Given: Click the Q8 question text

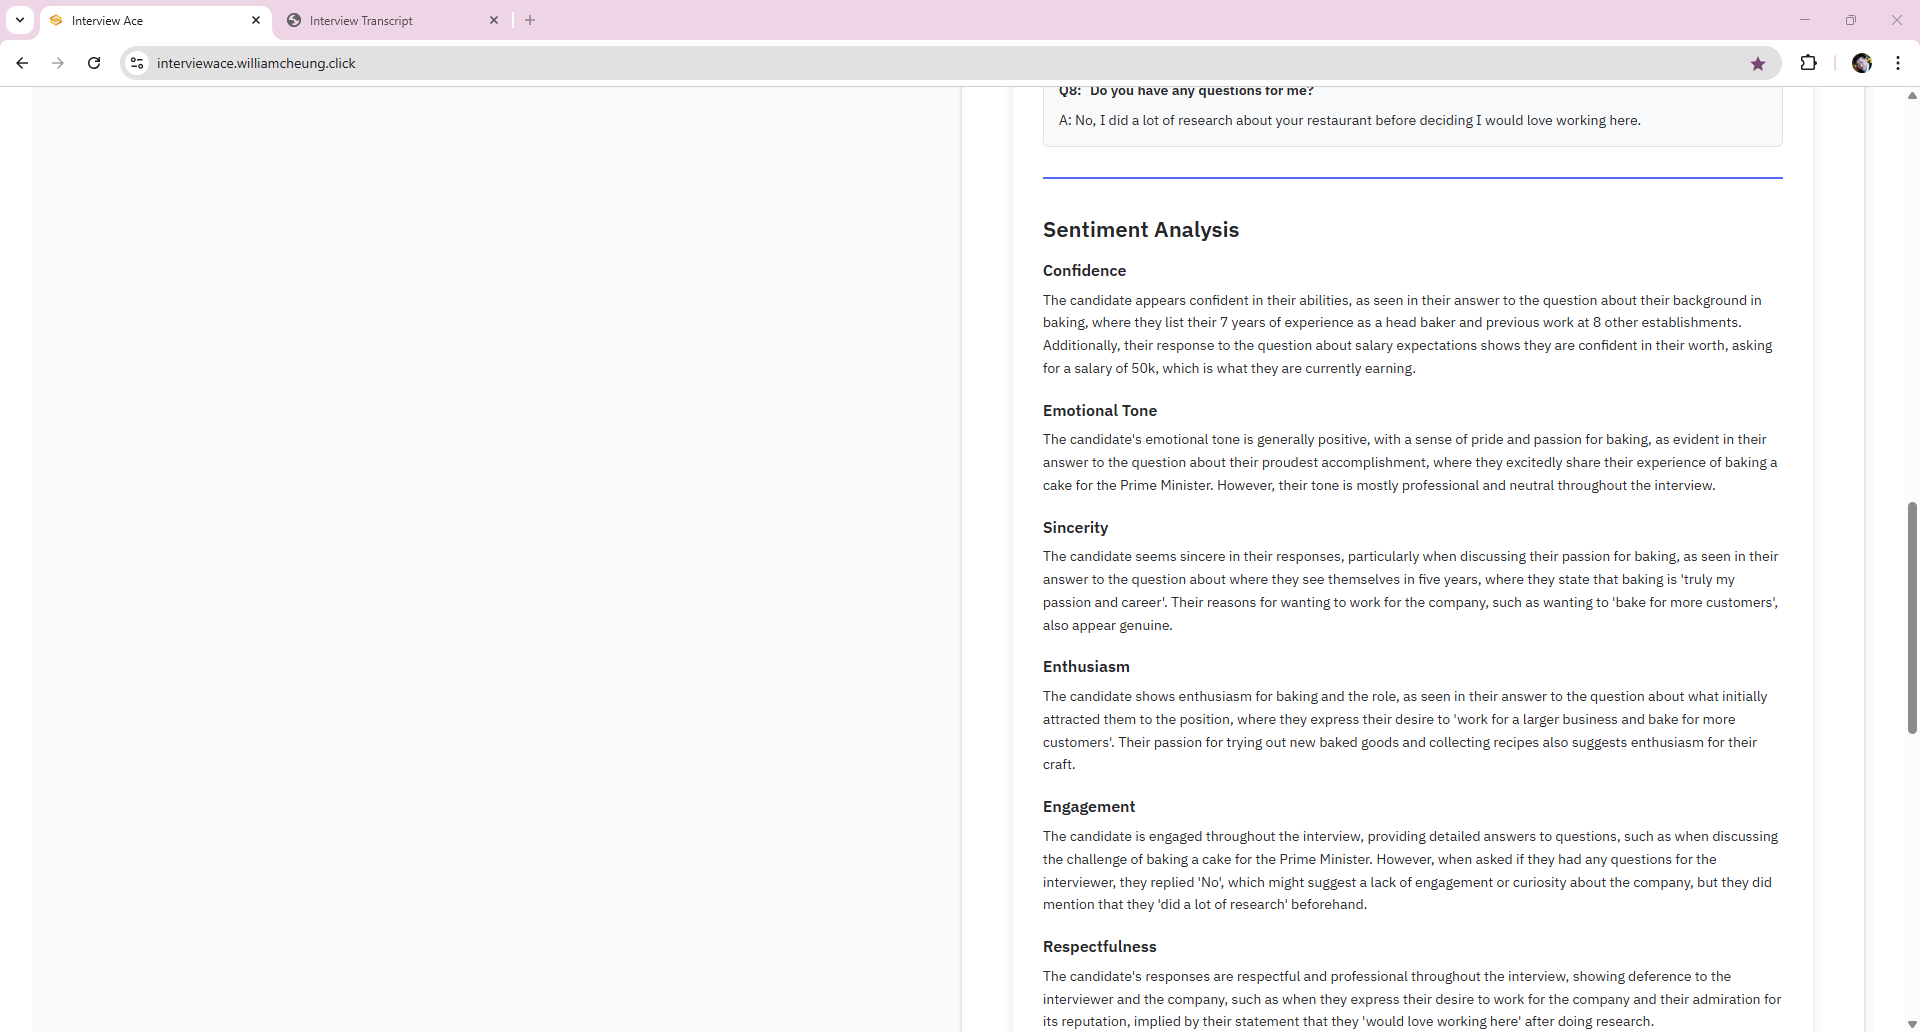Looking at the screenshot, I should 1186,91.
